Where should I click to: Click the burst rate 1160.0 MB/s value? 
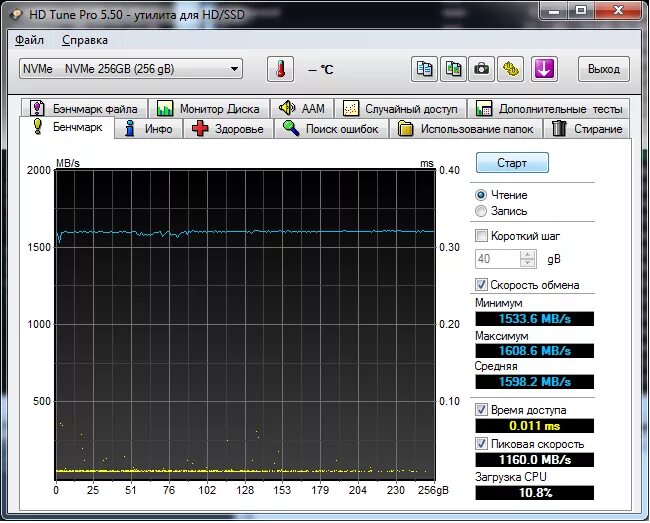click(x=534, y=460)
